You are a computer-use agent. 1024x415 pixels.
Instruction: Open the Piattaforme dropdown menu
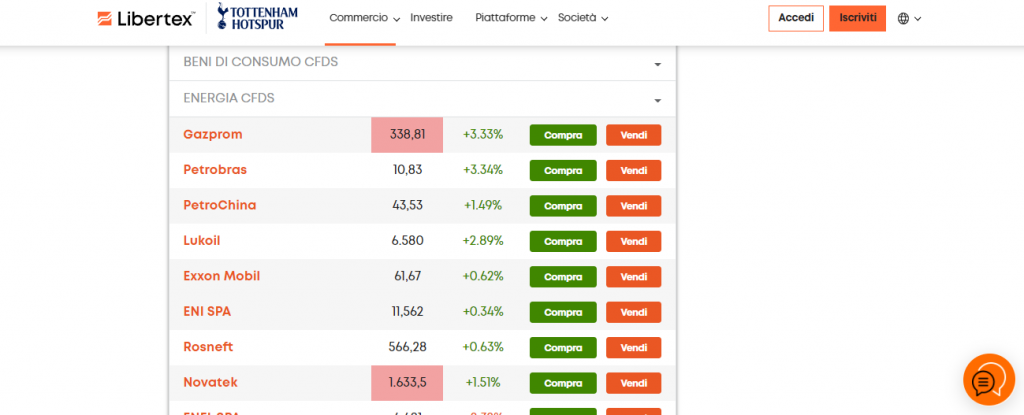tap(511, 18)
